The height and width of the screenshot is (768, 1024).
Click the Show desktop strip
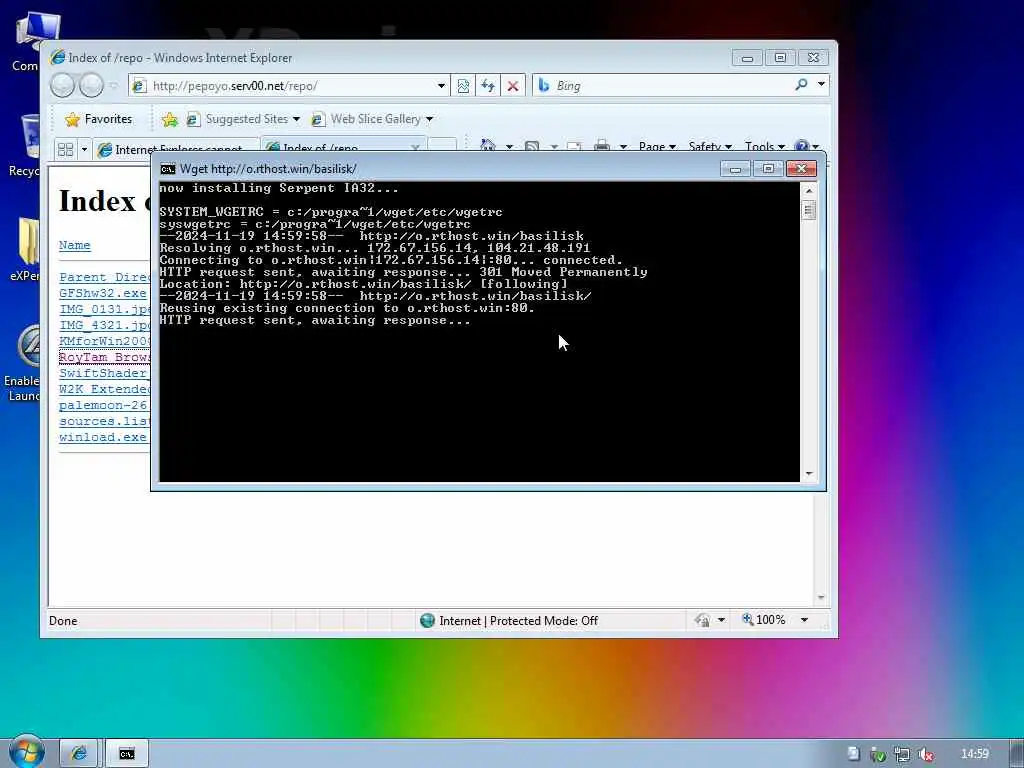click(x=1017, y=754)
